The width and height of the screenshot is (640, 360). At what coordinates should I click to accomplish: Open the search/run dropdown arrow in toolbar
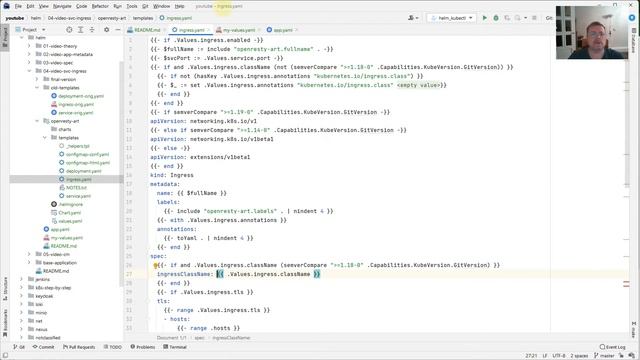[x=525, y=18]
